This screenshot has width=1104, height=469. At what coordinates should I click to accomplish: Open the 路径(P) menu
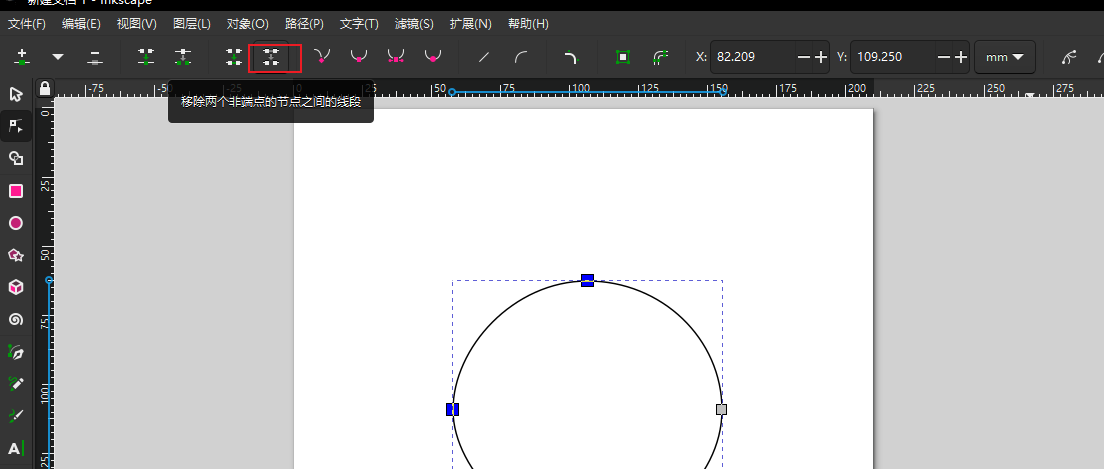click(x=304, y=23)
